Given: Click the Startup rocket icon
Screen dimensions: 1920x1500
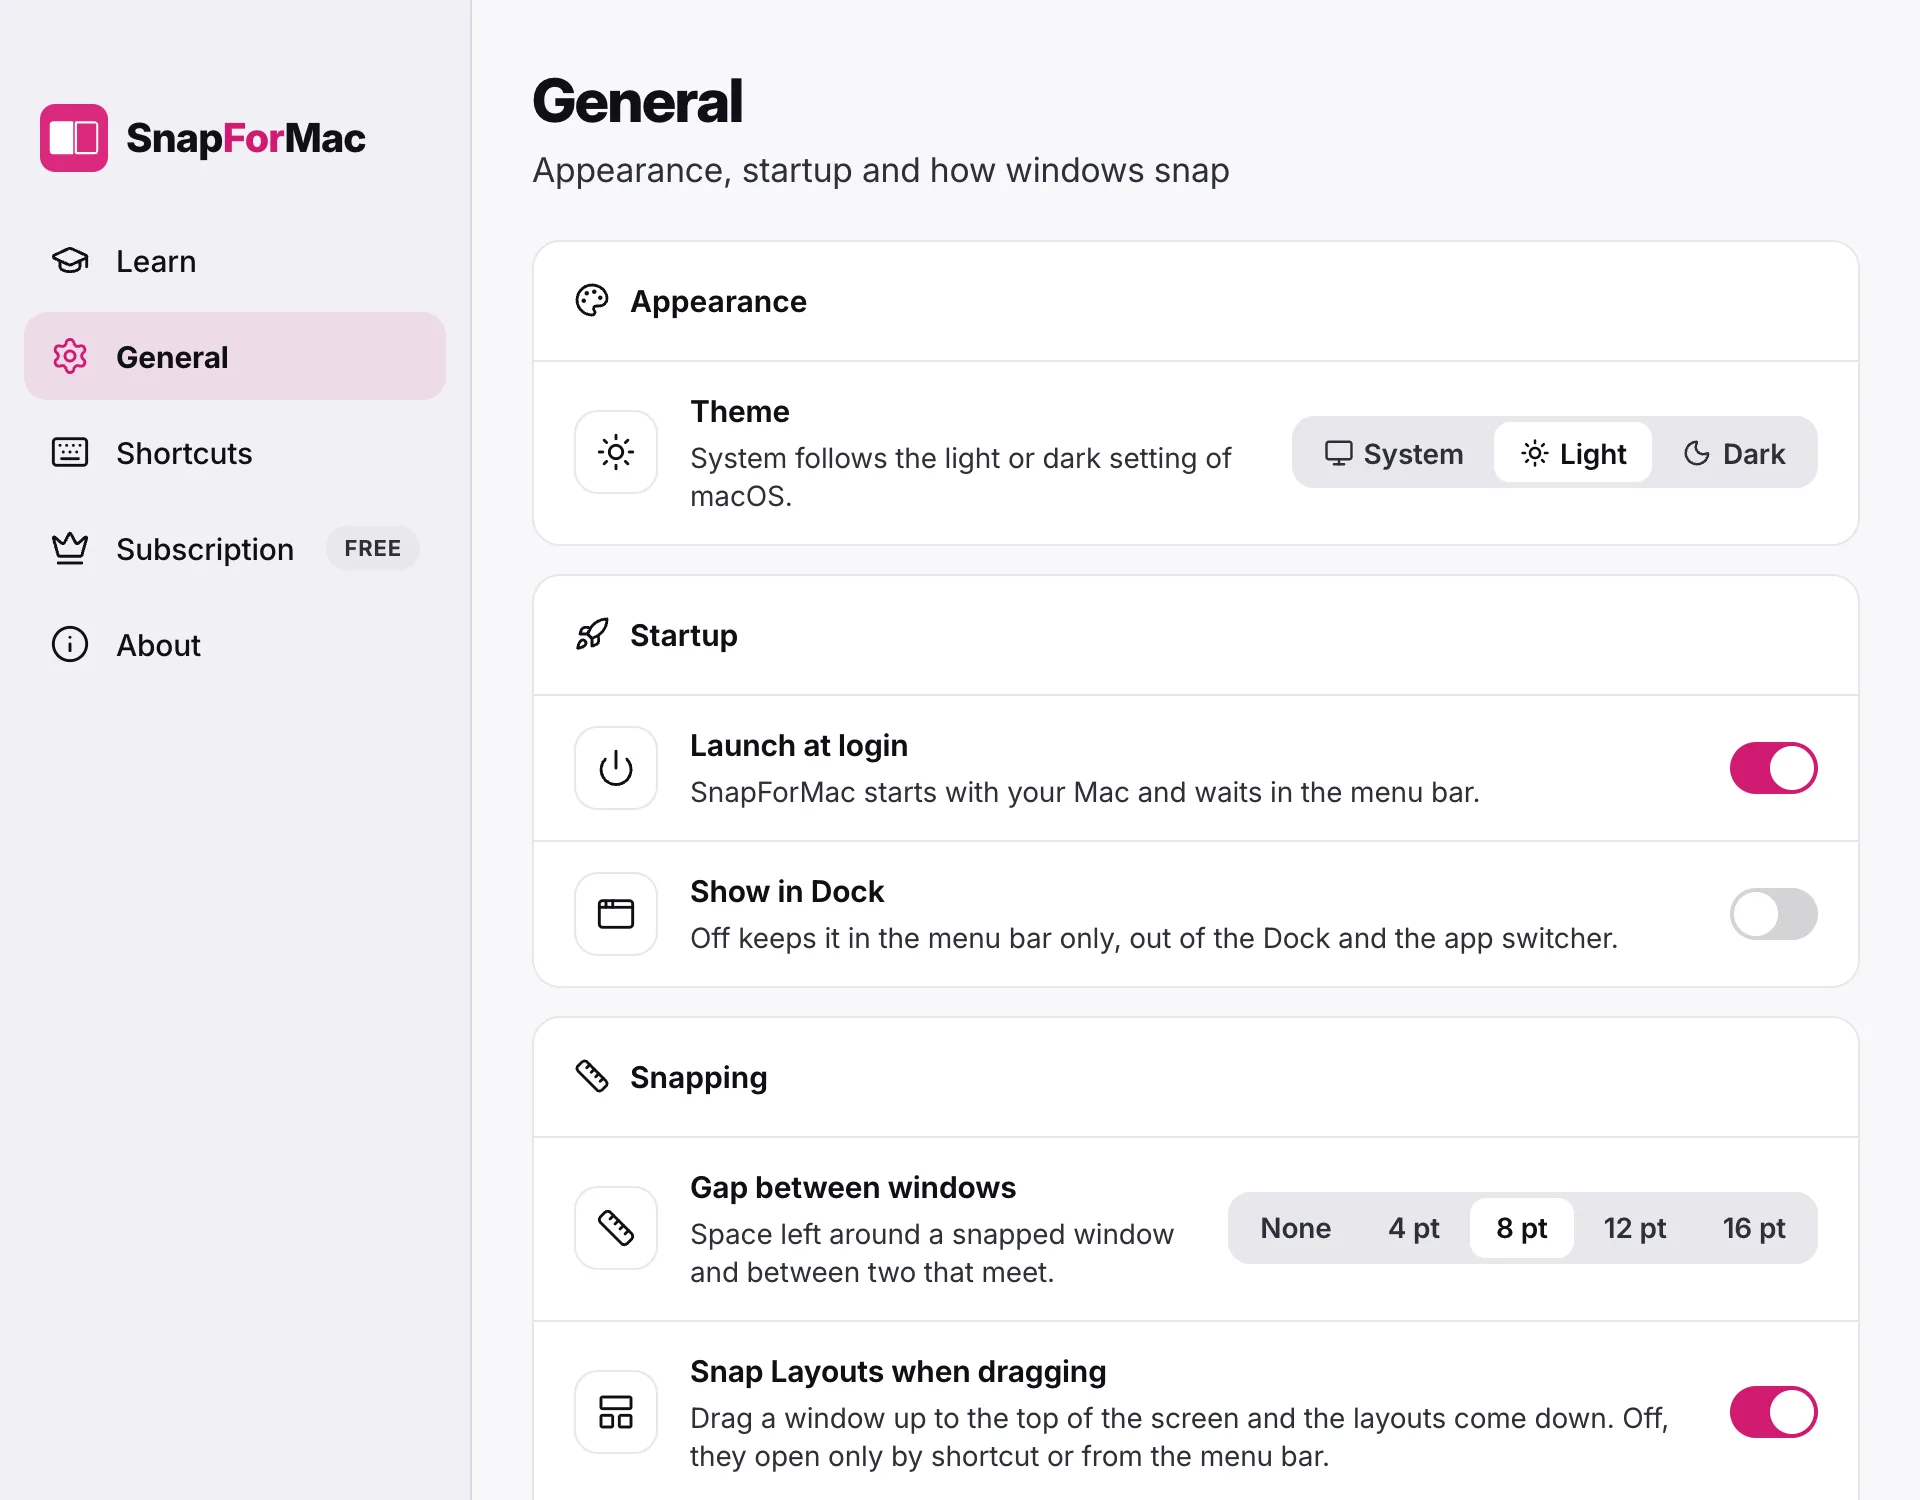Looking at the screenshot, I should point(592,635).
